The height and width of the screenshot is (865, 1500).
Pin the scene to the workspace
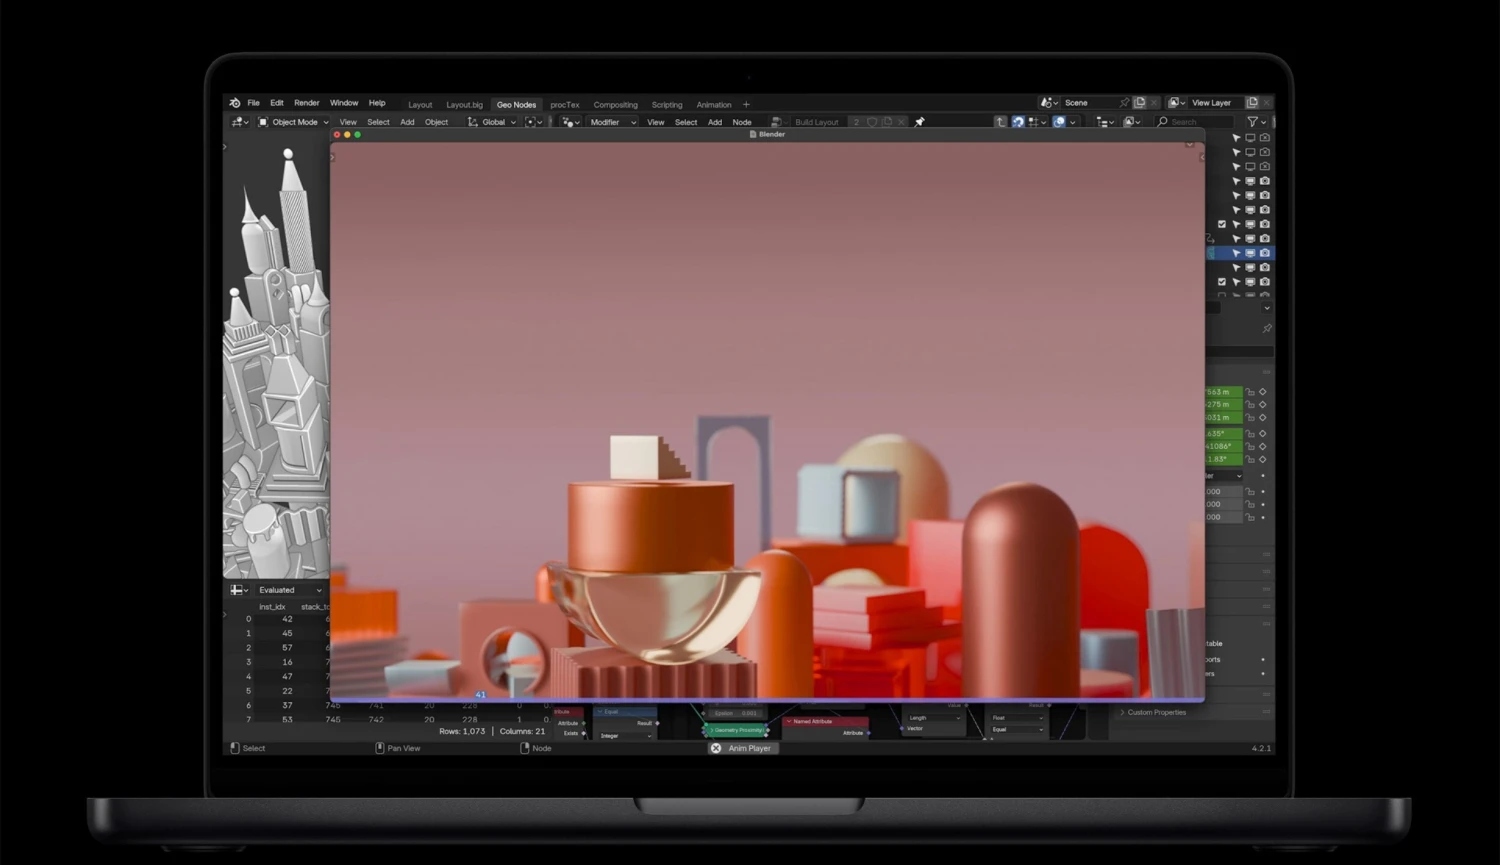coord(1125,102)
